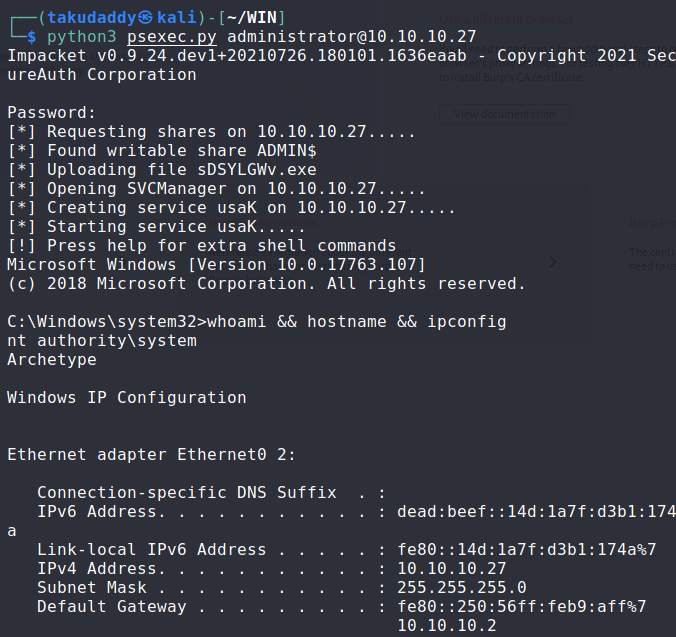Image resolution: width=676 pixels, height=637 pixels.
Task: Click the dollar sign shell prompt symbol
Action: coord(31,37)
